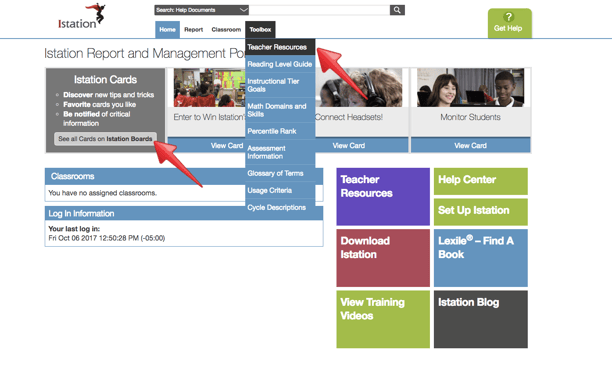Choose Math Domains and Skills item

click(280, 110)
